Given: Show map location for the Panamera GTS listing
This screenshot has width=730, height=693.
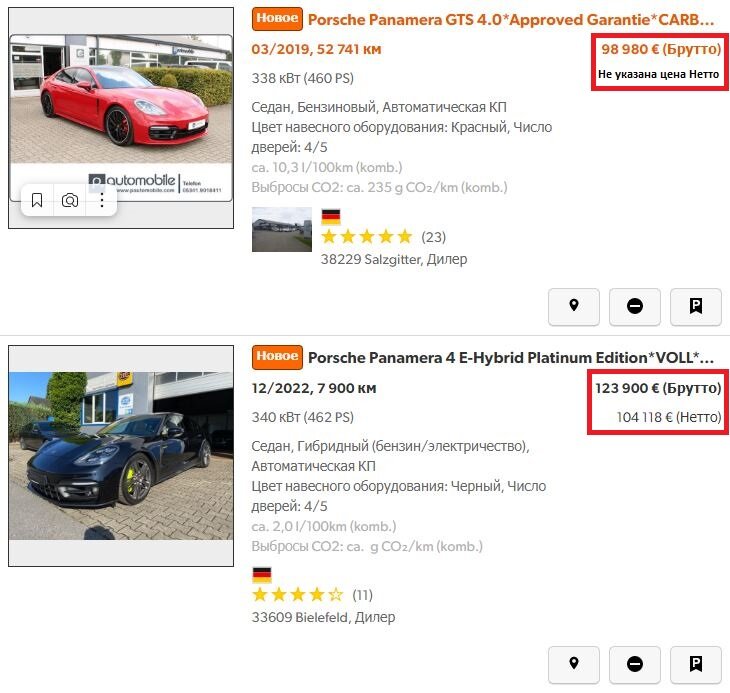Looking at the screenshot, I should coord(574,306).
